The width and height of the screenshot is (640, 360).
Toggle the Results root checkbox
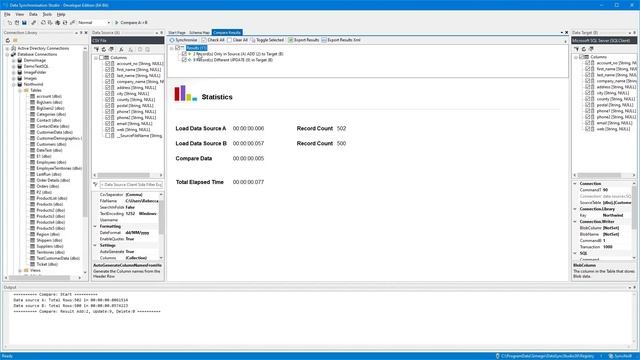click(x=178, y=48)
